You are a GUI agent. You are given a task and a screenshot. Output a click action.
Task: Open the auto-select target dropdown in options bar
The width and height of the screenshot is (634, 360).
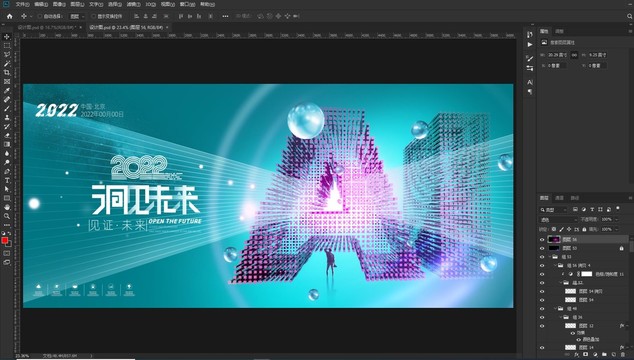77,16
